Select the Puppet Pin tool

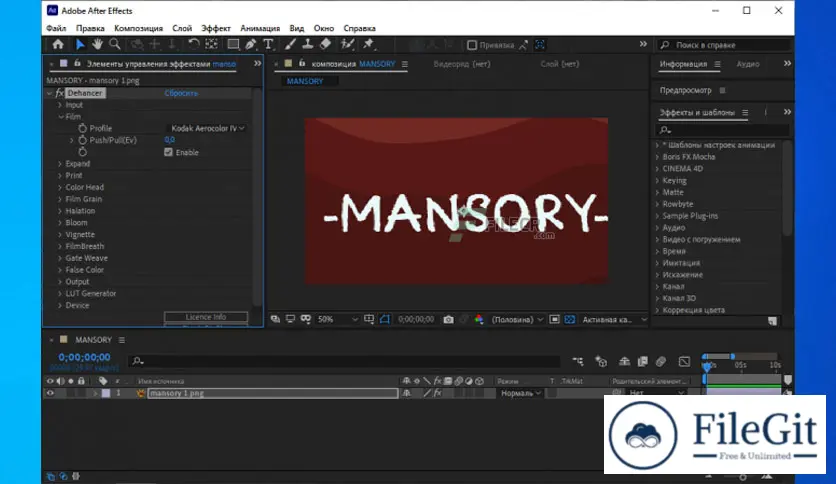(368, 45)
